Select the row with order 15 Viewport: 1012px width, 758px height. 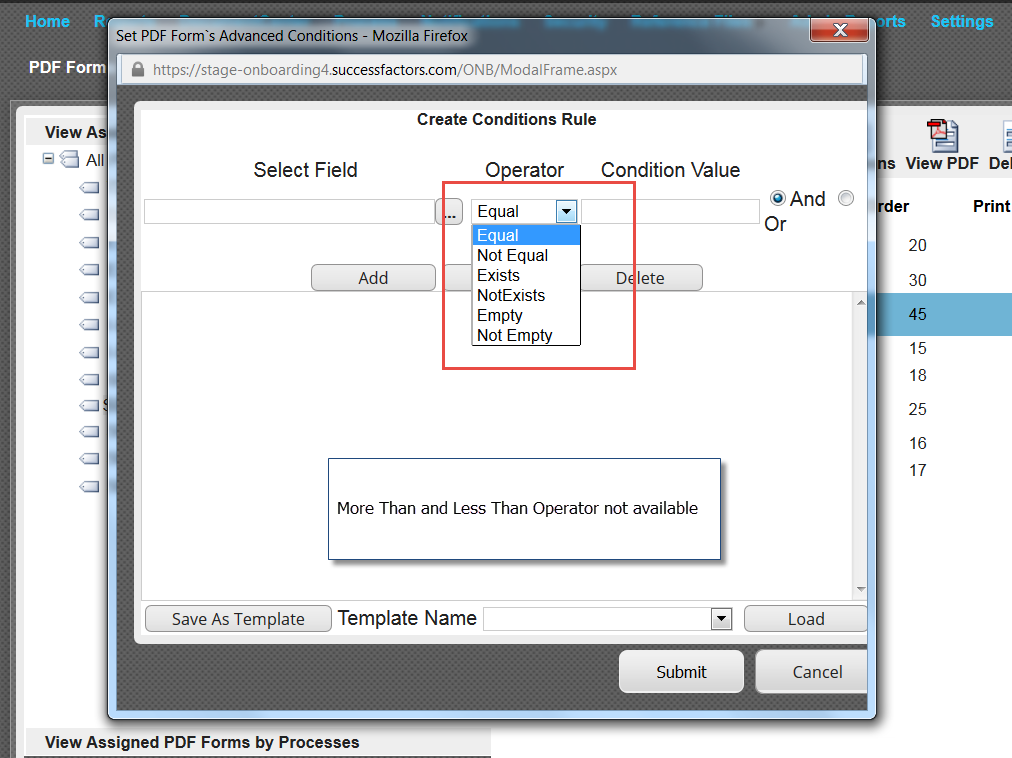point(917,348)
